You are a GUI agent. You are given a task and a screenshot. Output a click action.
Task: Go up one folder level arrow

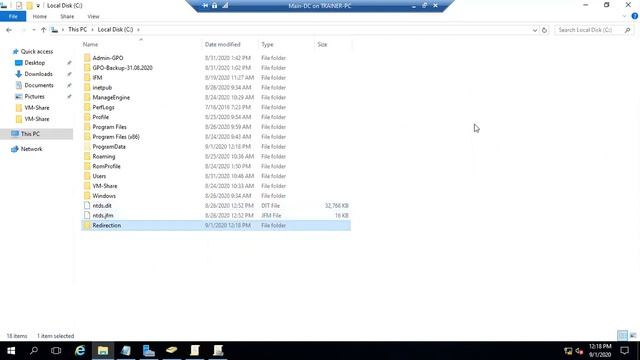(43, 30)
